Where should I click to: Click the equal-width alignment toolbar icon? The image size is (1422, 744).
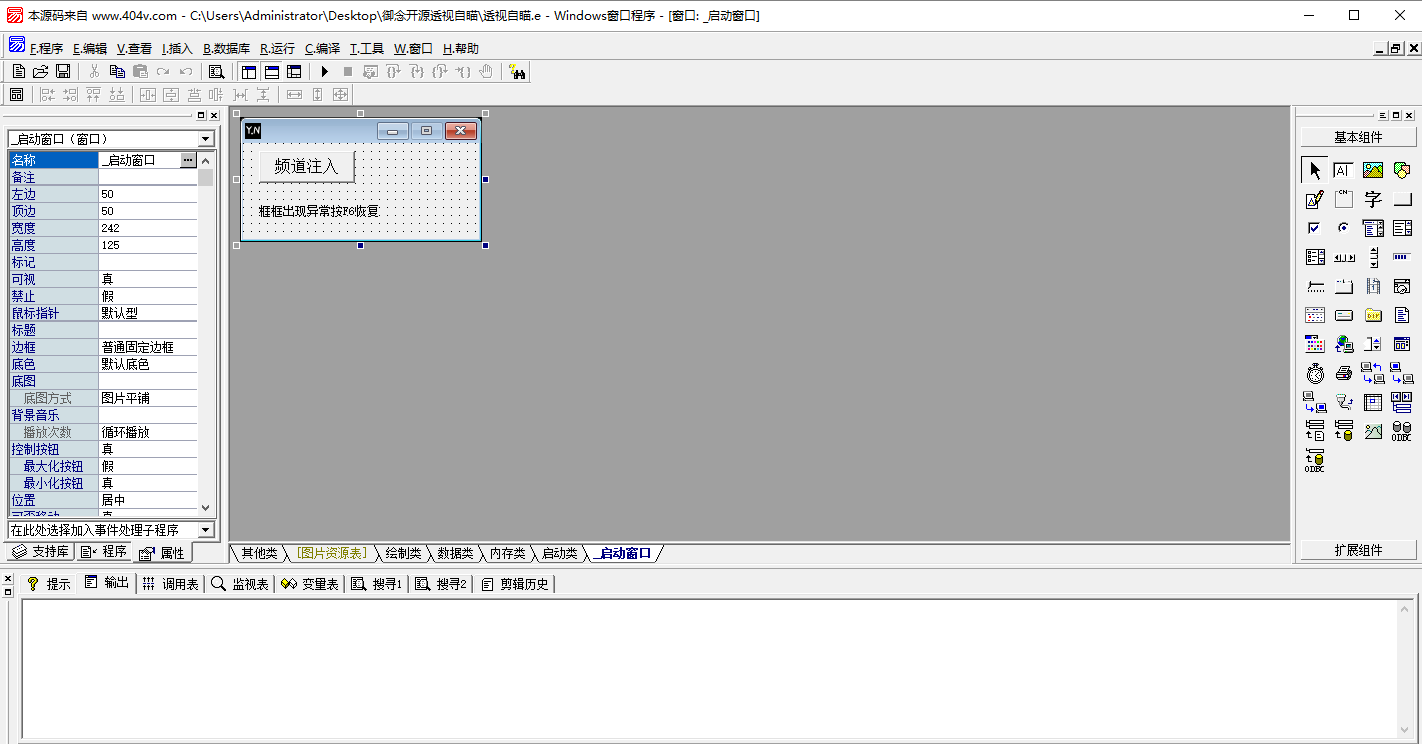[294, 94]
